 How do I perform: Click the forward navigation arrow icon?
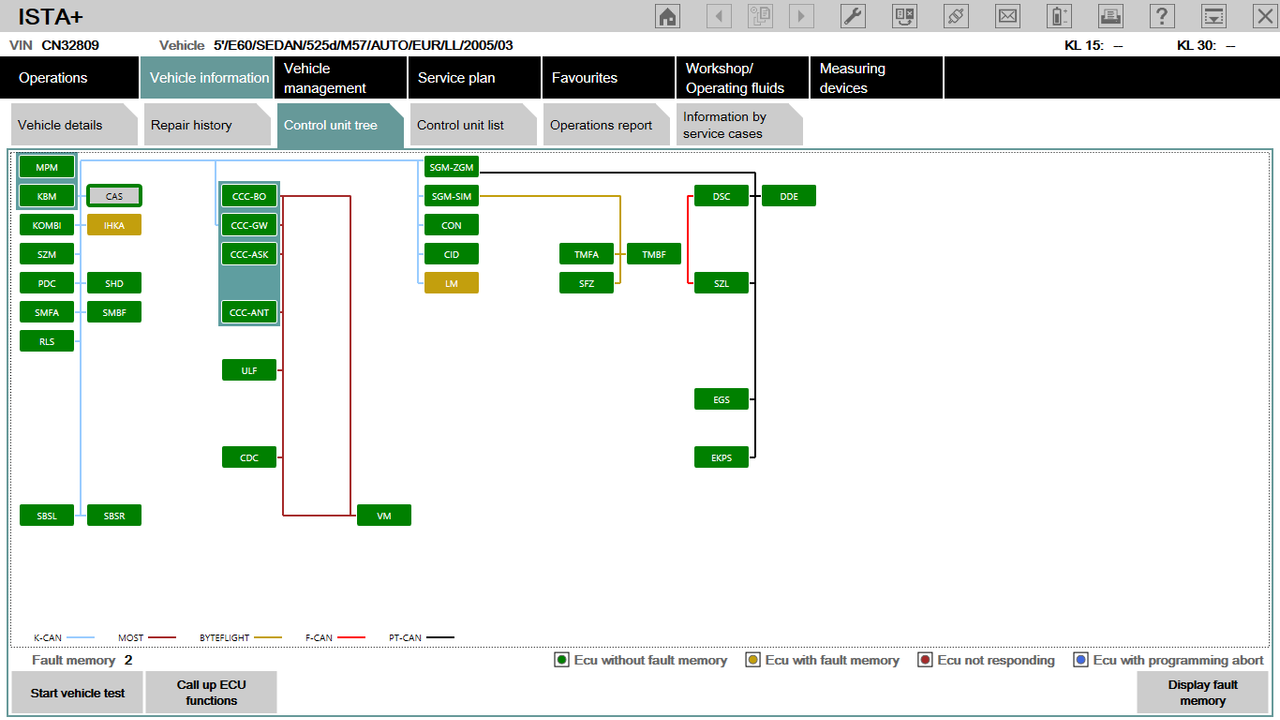[801, 15]
